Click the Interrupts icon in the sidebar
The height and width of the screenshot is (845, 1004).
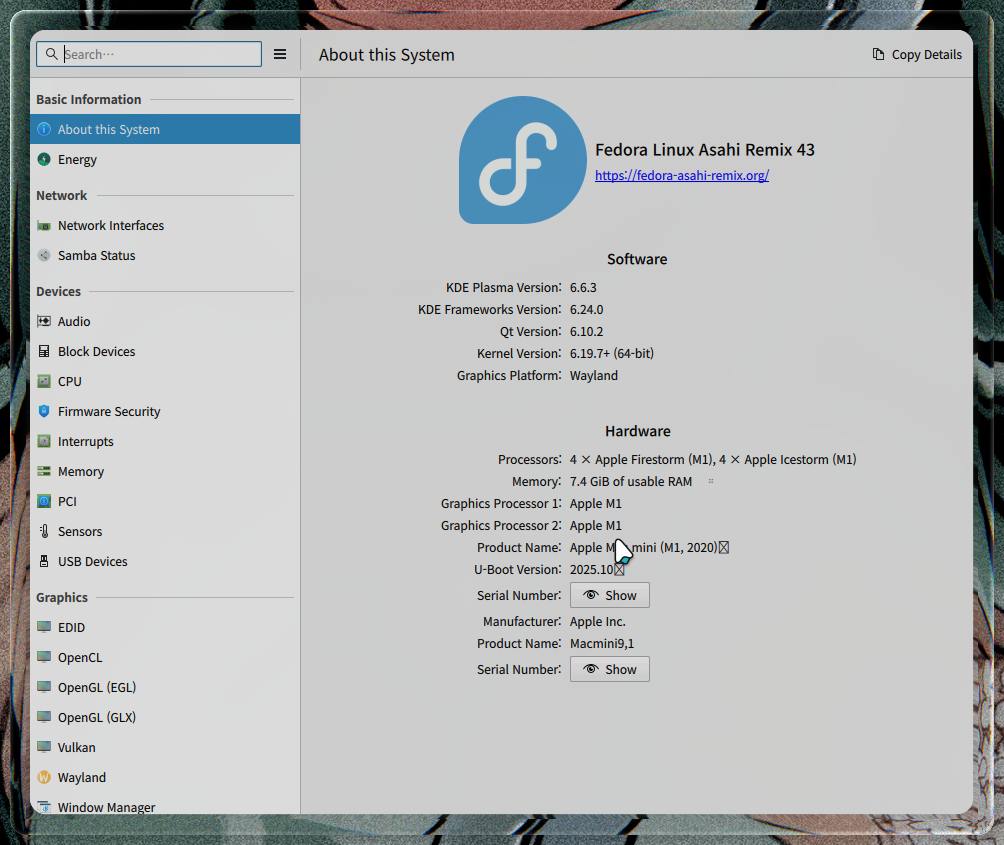click(44, 442)
